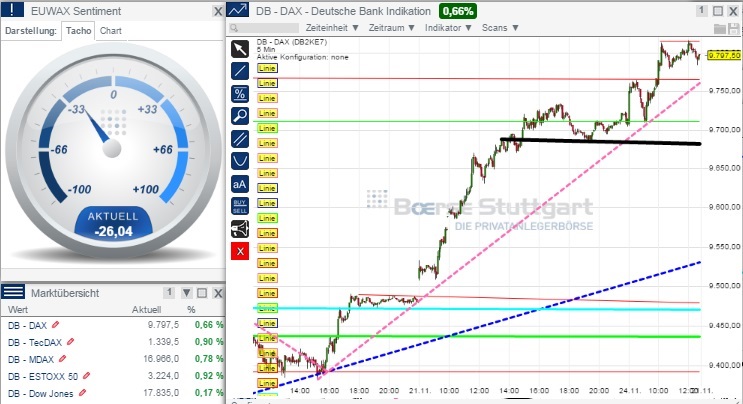The image size is (743, 404).
Task: Click the megaphone alert tool
Action: pos(240,229)
